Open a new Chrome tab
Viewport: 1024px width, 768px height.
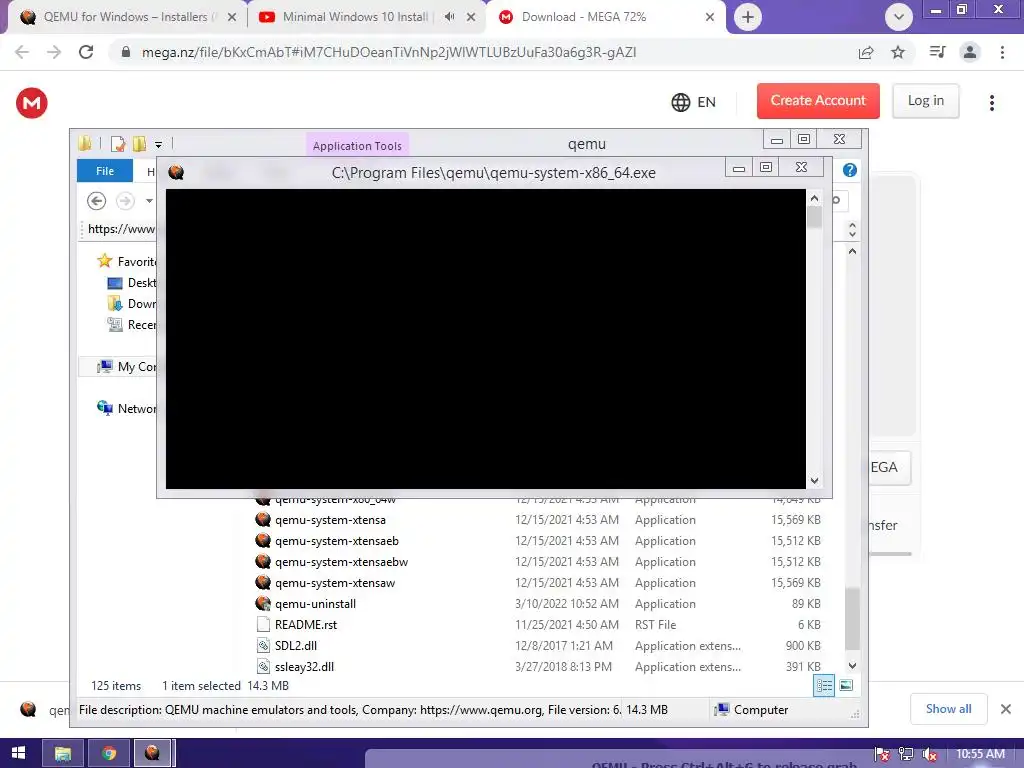coord(748,17)
